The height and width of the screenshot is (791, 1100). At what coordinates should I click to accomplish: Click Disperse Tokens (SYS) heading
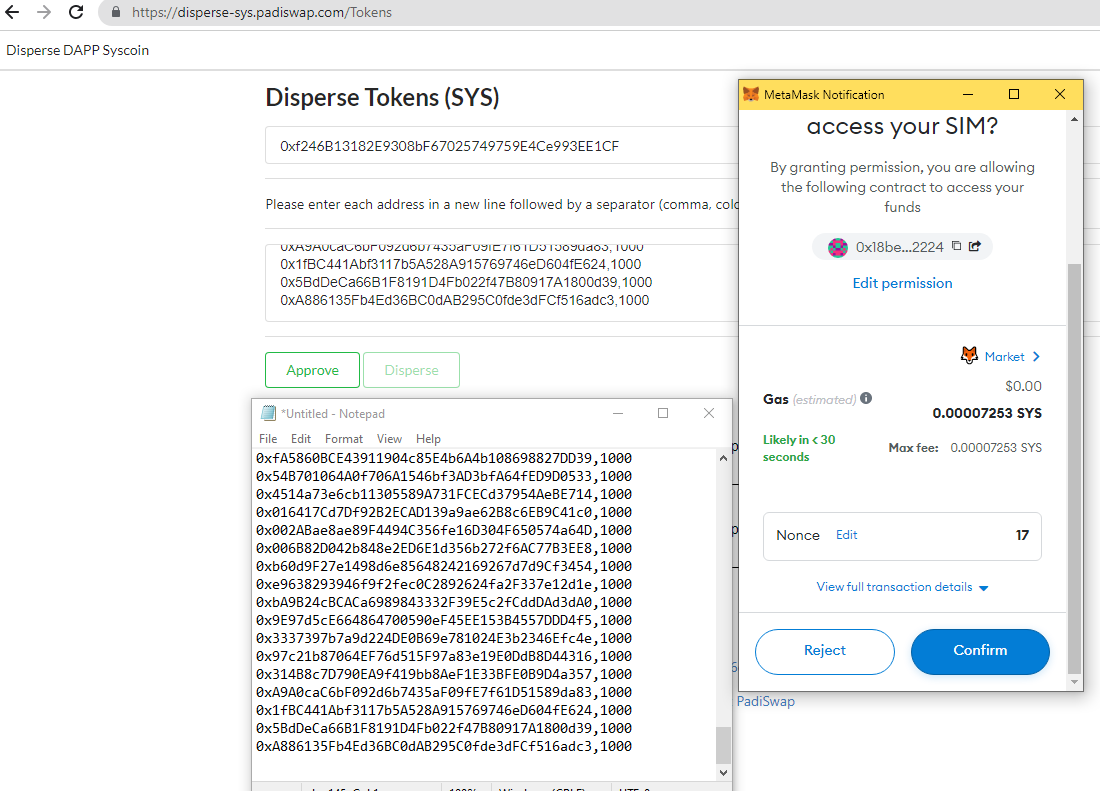(x=382, y=97)
